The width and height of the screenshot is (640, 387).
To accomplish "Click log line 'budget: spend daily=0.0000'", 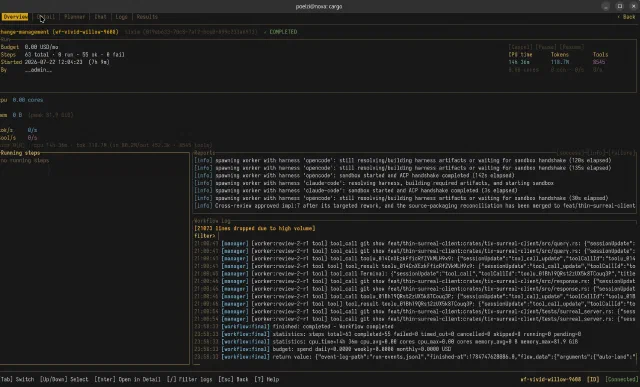I will 323,349.
